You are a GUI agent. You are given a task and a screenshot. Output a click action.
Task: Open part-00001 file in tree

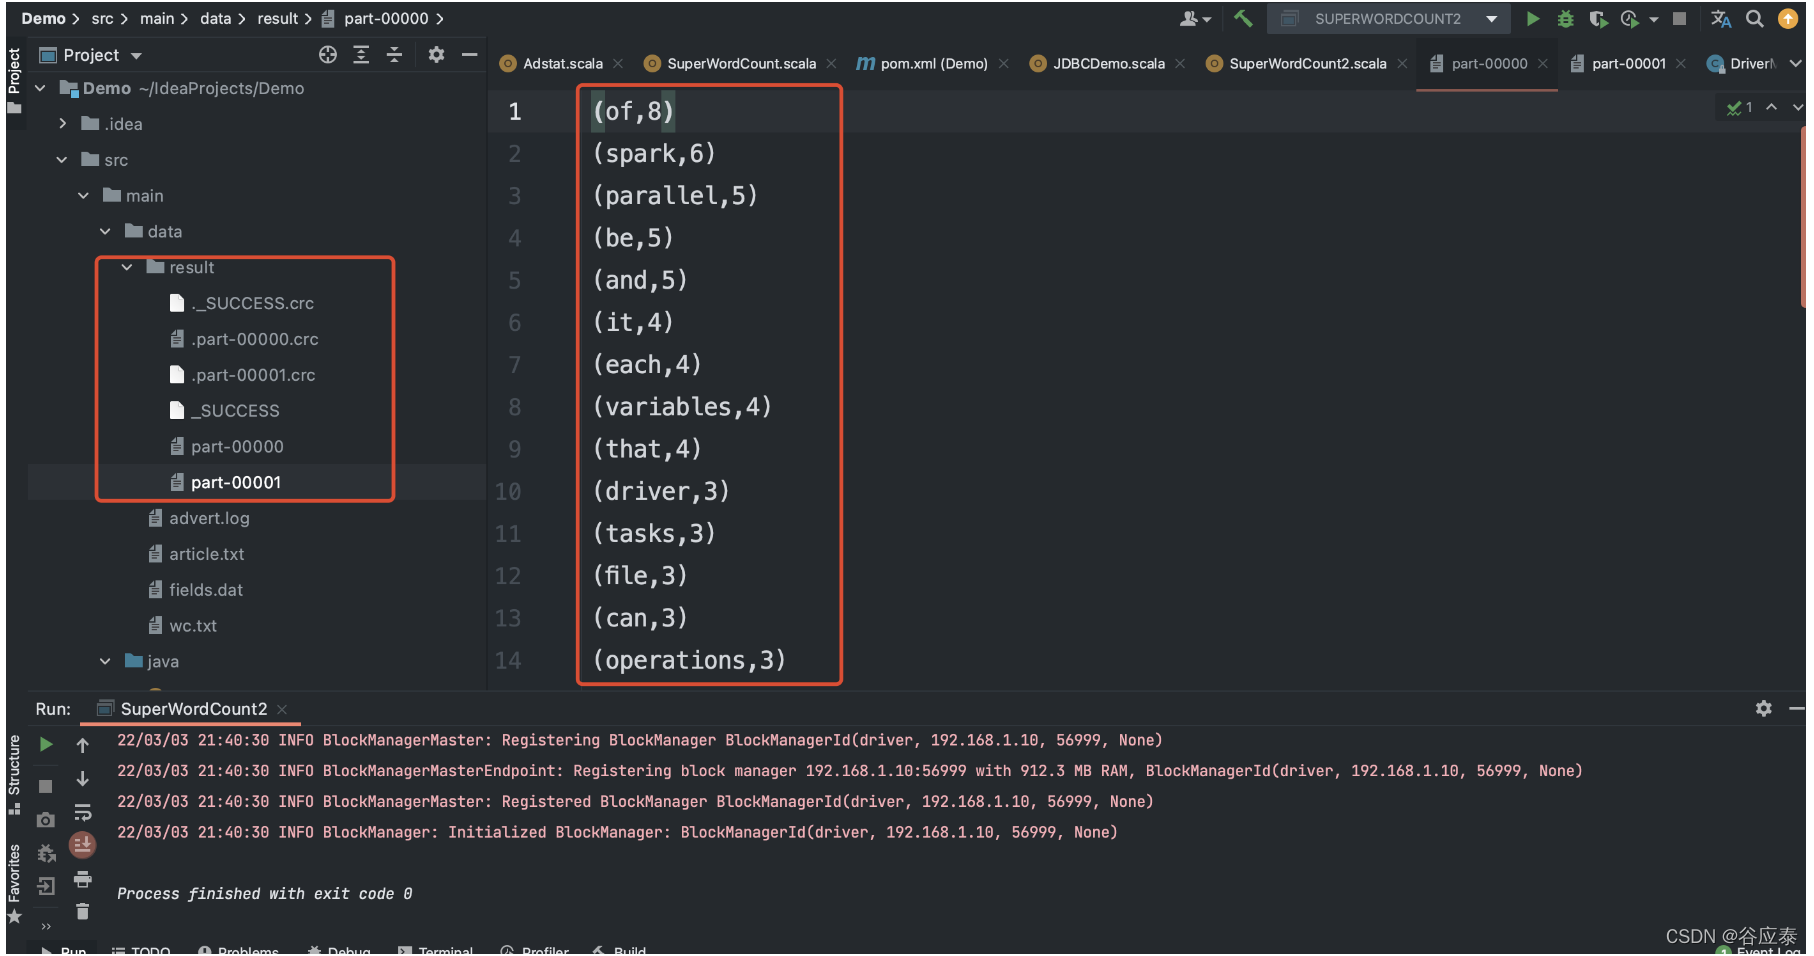tap(236, 482)
